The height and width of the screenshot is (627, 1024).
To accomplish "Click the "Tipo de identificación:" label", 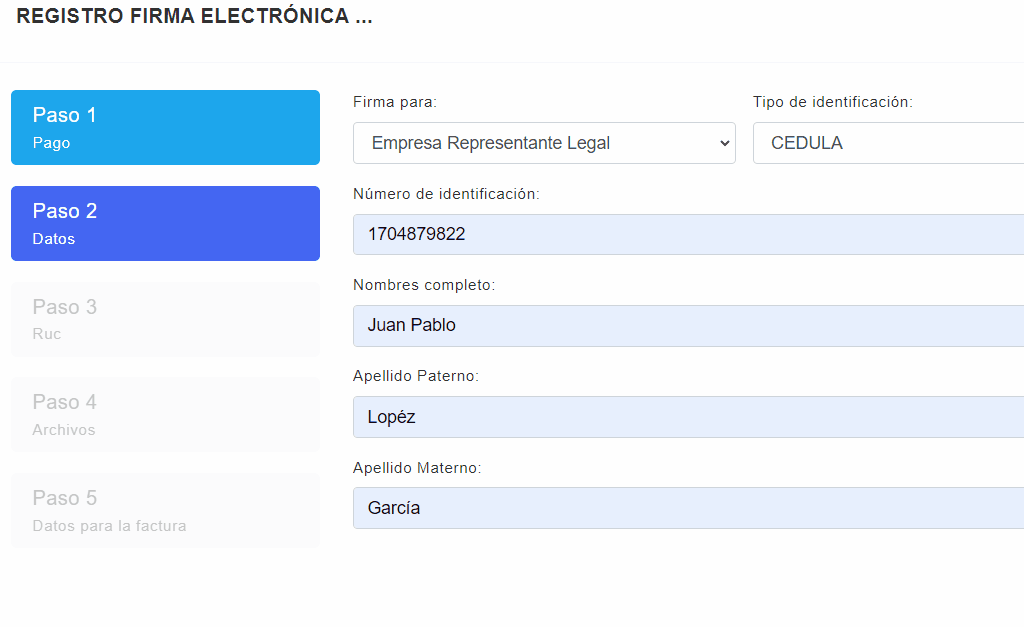I will click(832, 102).
